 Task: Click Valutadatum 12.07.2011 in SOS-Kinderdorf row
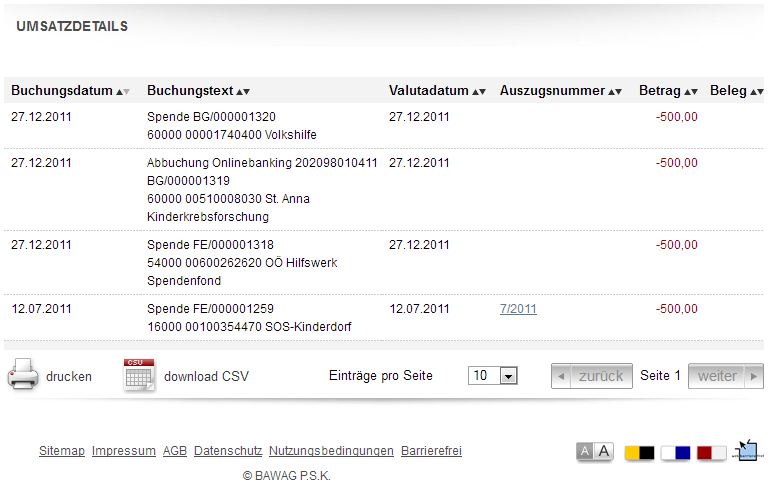tap(419, 309)
